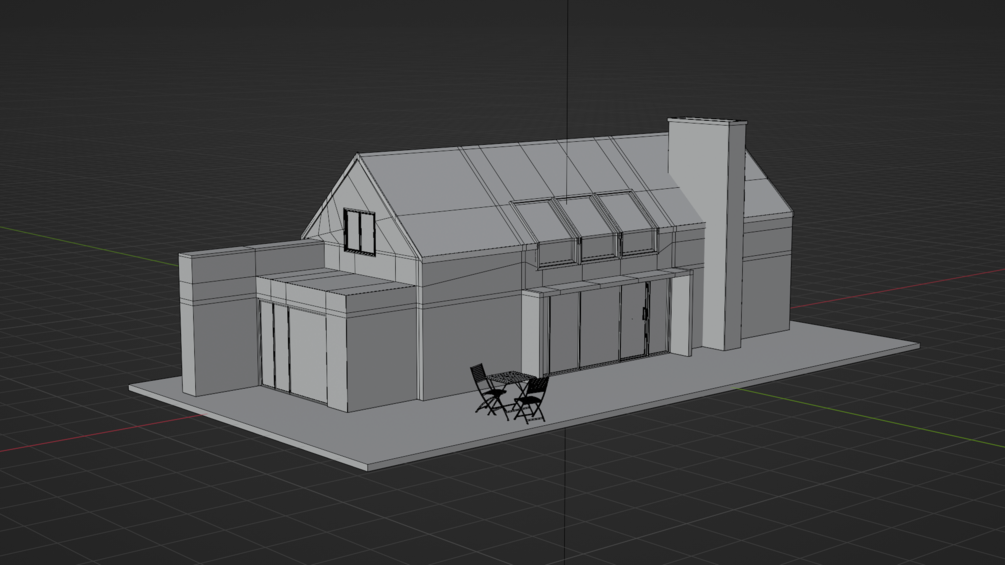
Task: Select the patio sliding doors beside the chimney
Action: [608, 329]
